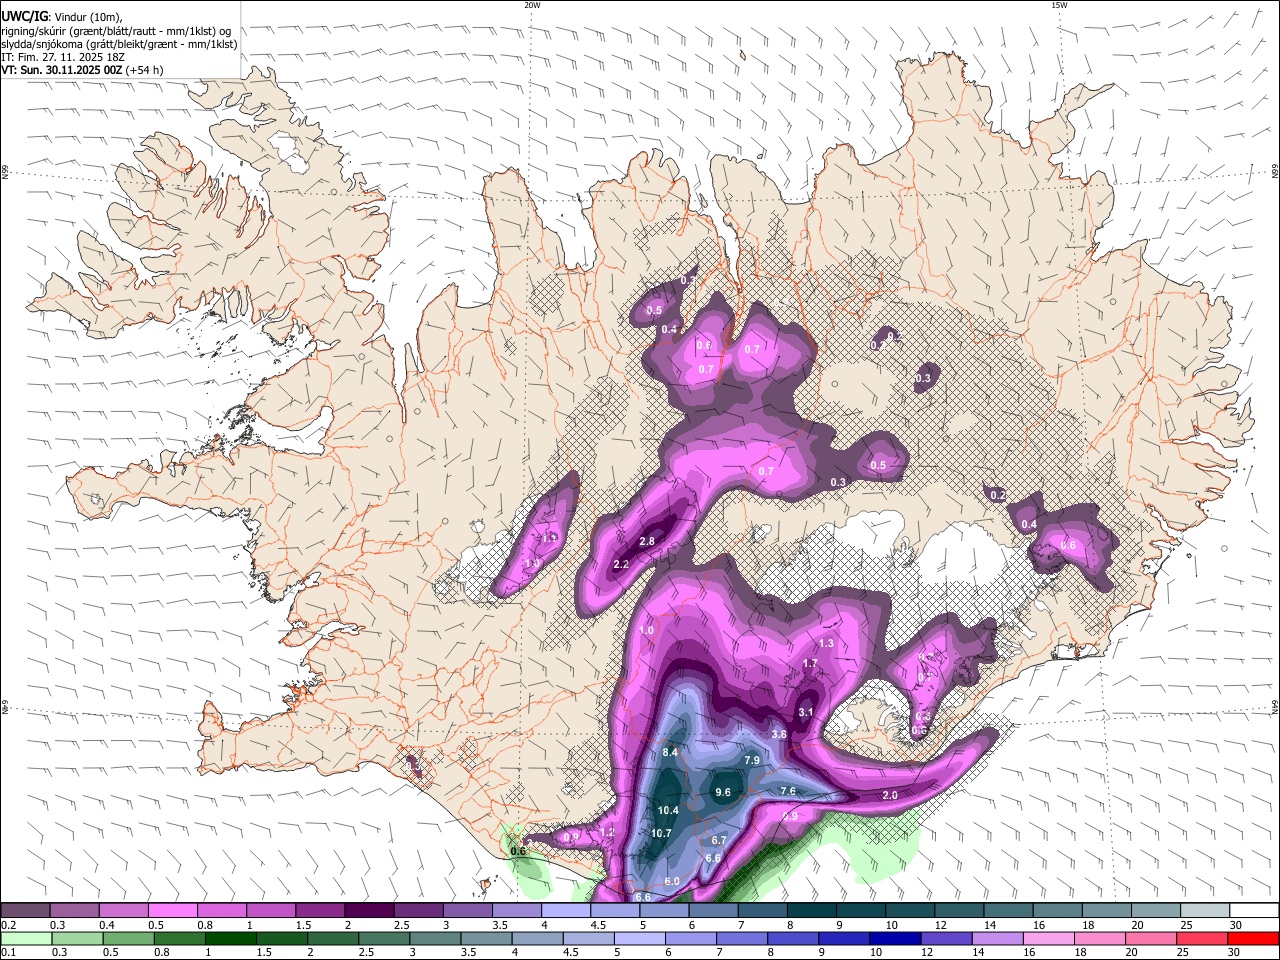Viewport: 1280px width, 960px height.
Task: Pick the white swatch after 30 in upper legend
Action: pos(1255,910)
